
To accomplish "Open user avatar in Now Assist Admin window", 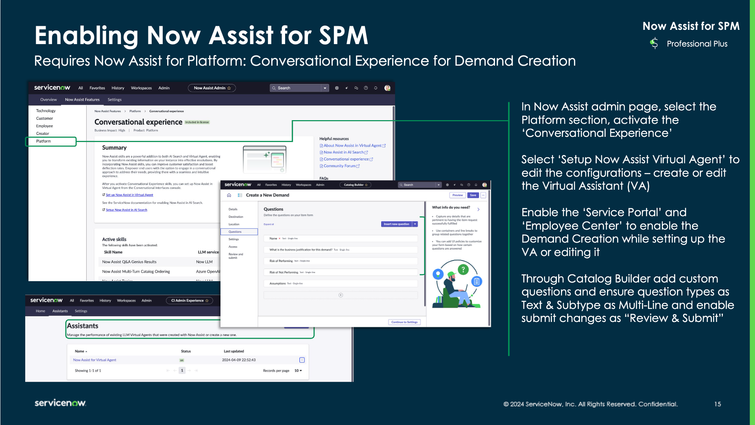I will tap(387, 88).
